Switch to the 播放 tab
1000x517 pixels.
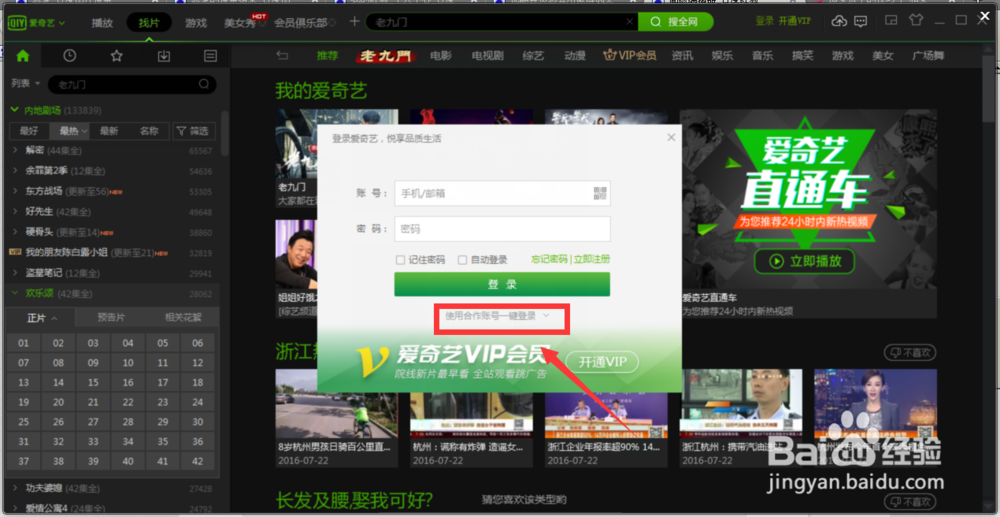[102, 23]
